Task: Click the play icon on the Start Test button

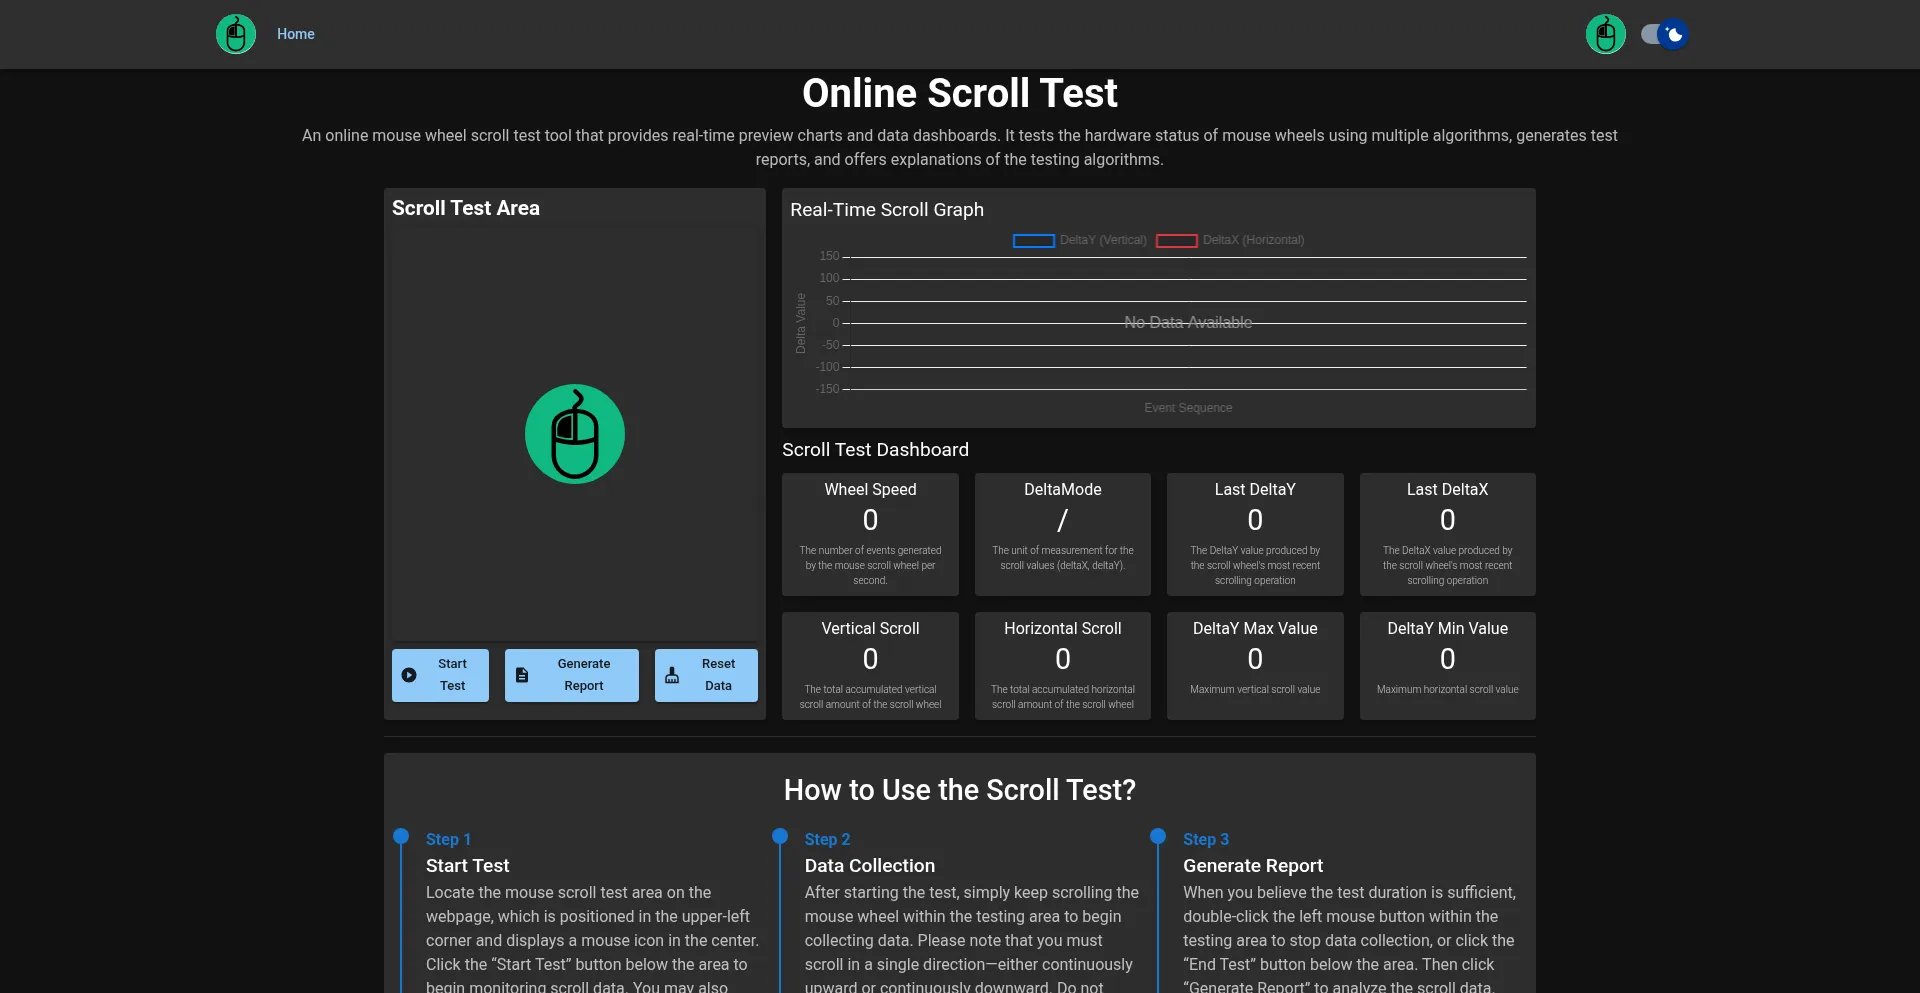Action: point(410,675)
